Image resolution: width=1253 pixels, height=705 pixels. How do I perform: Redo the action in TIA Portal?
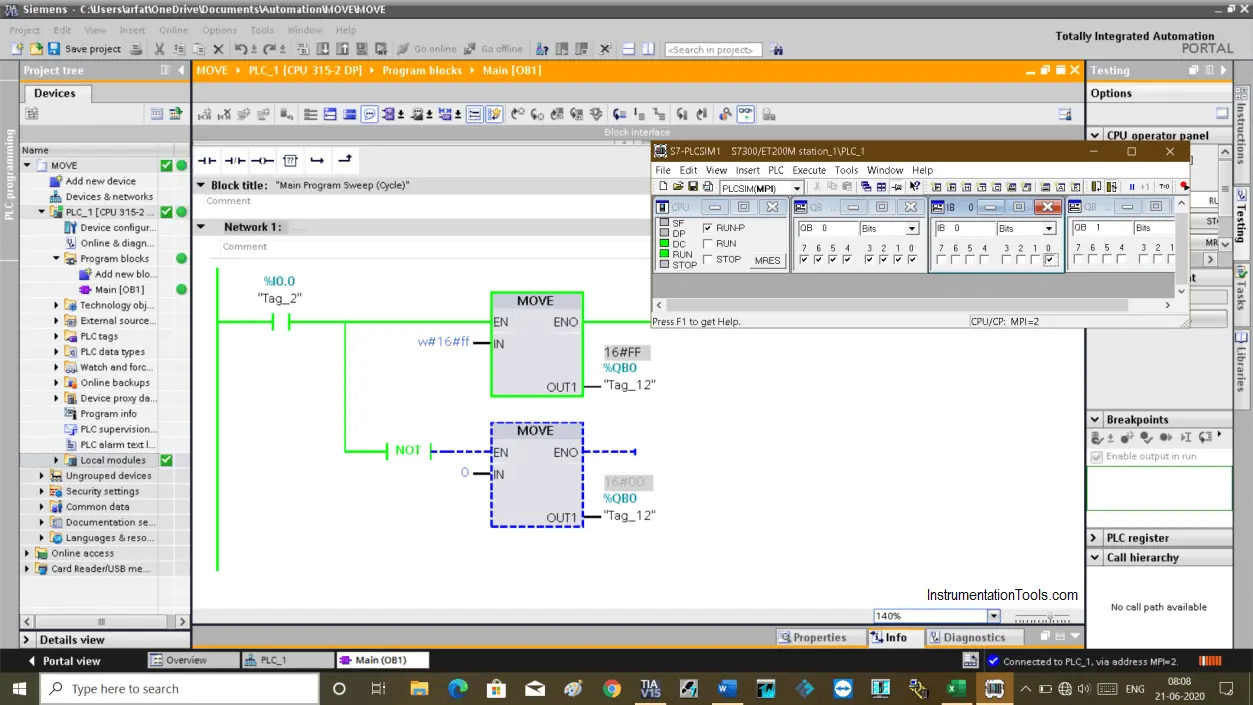click(270, 49)
